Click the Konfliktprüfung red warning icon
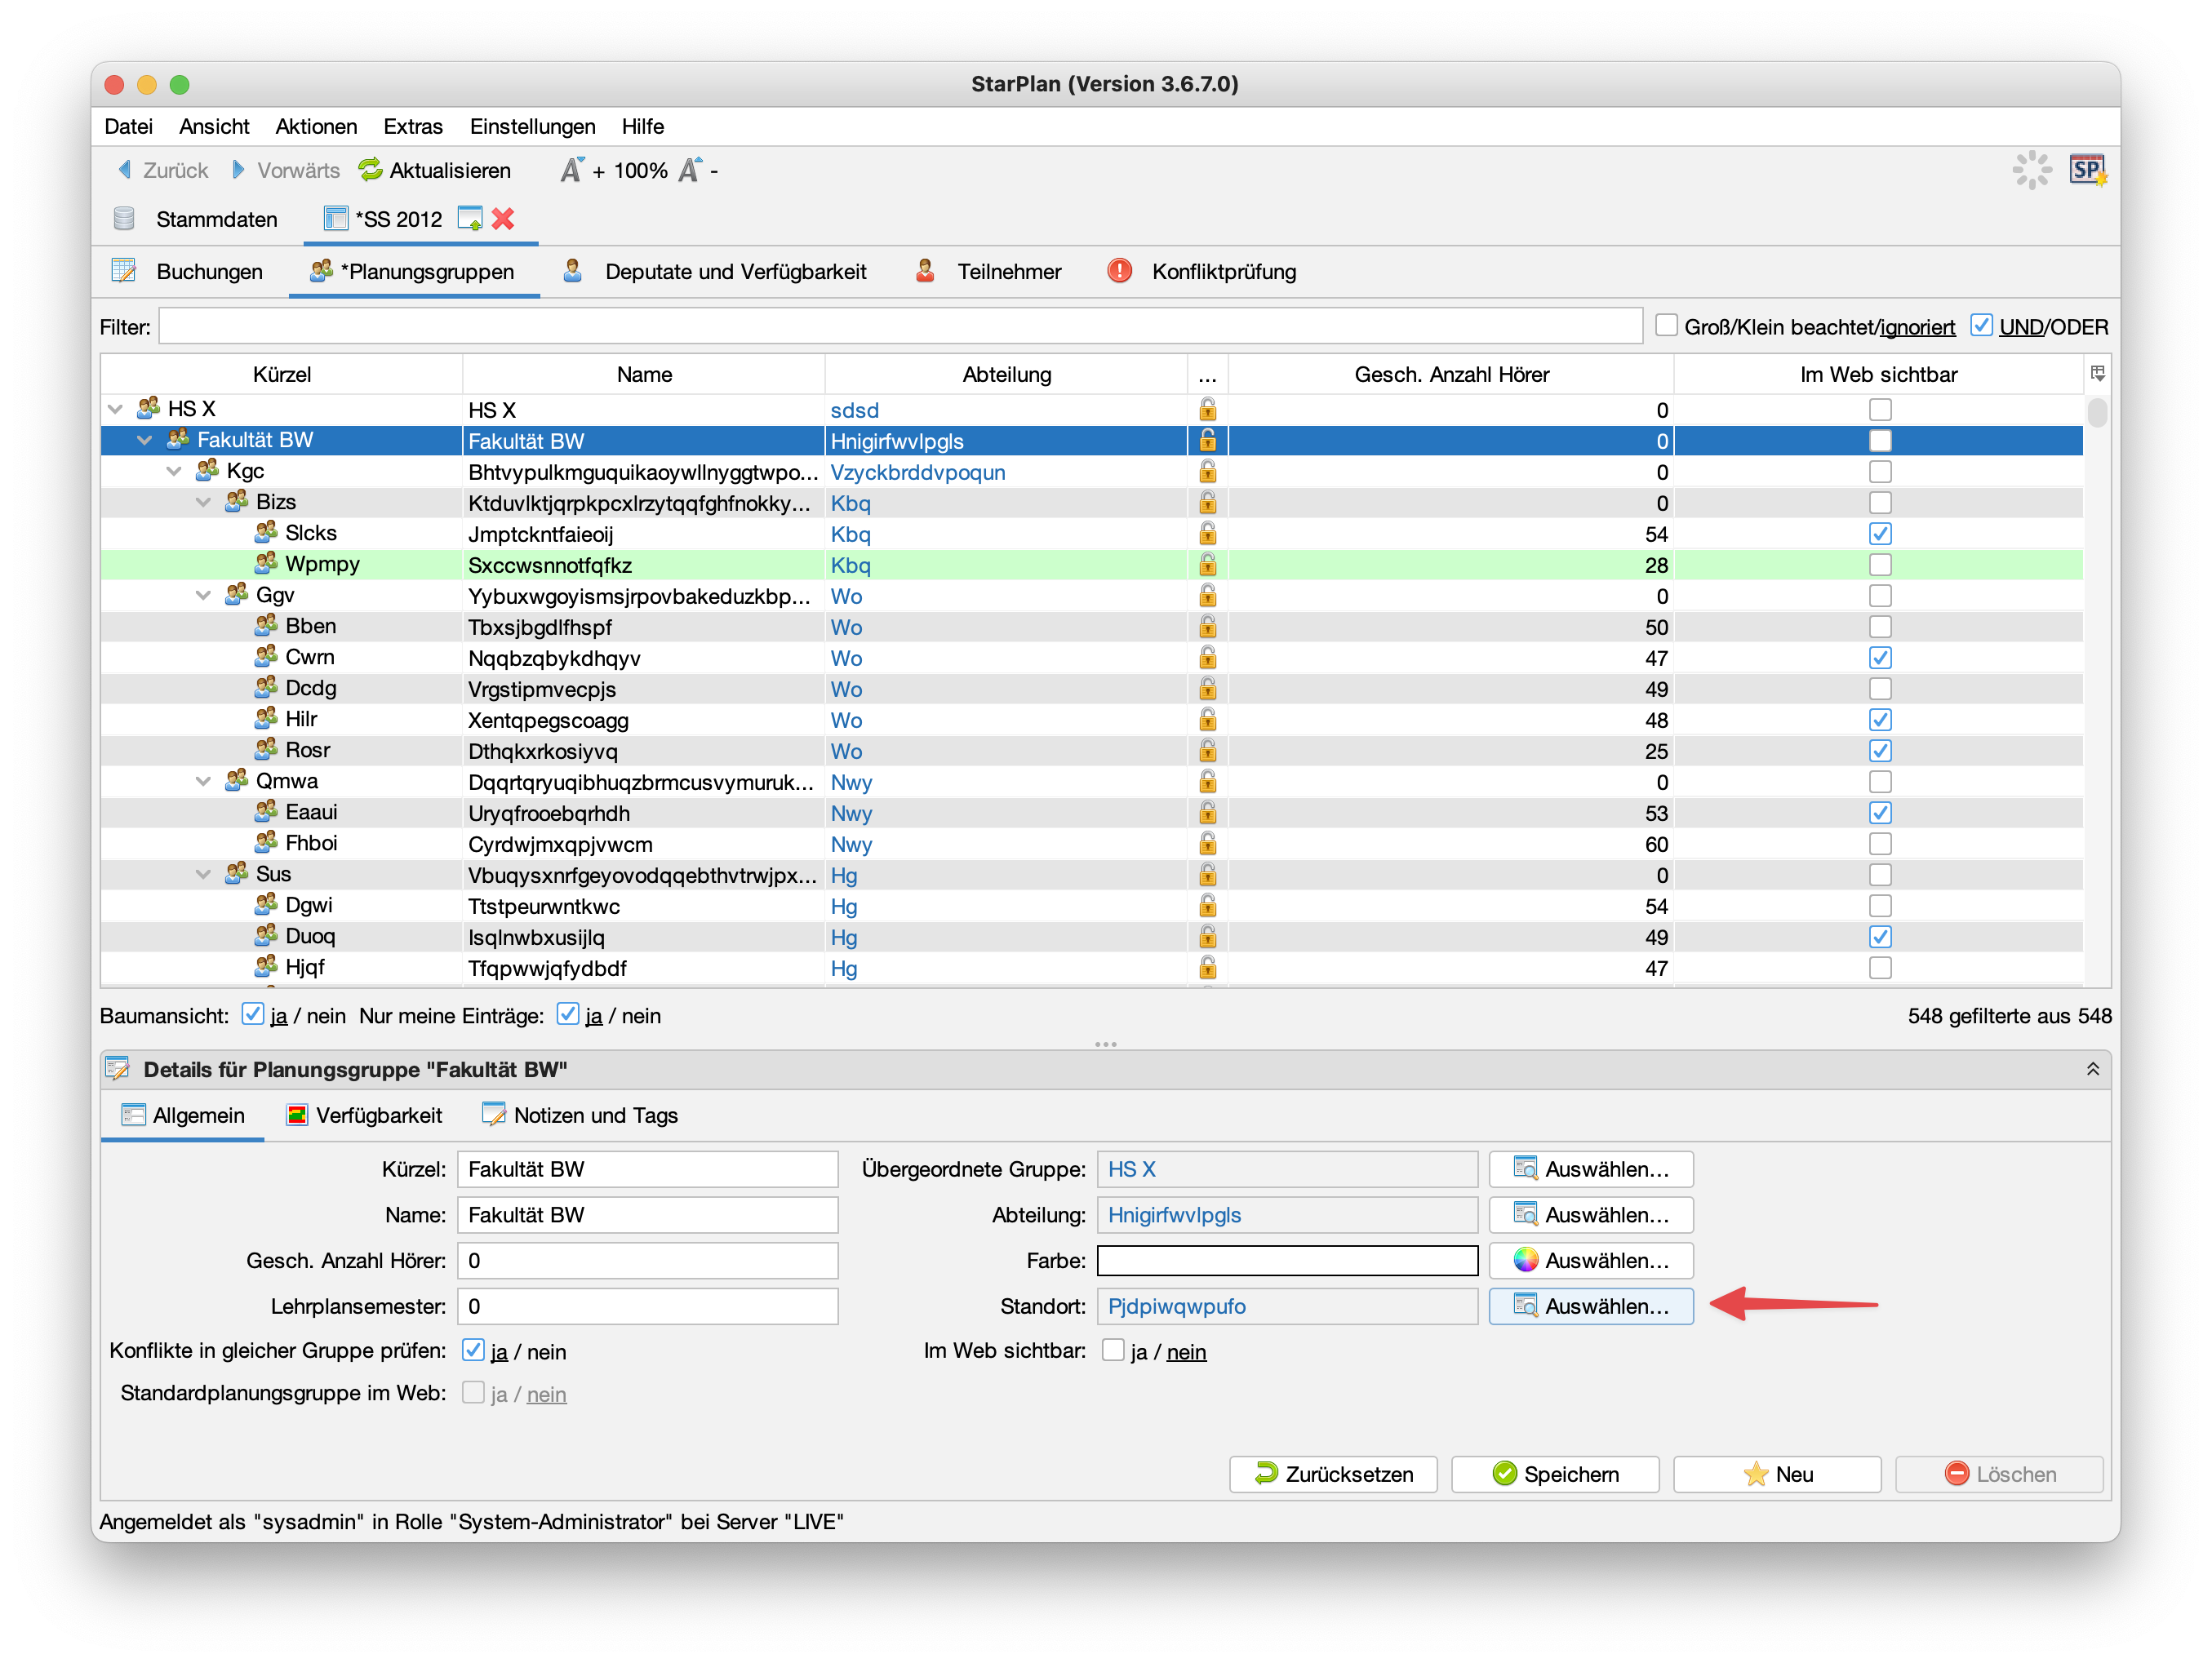The height and width of the screenshot is (1663, 2212). 1119,271
